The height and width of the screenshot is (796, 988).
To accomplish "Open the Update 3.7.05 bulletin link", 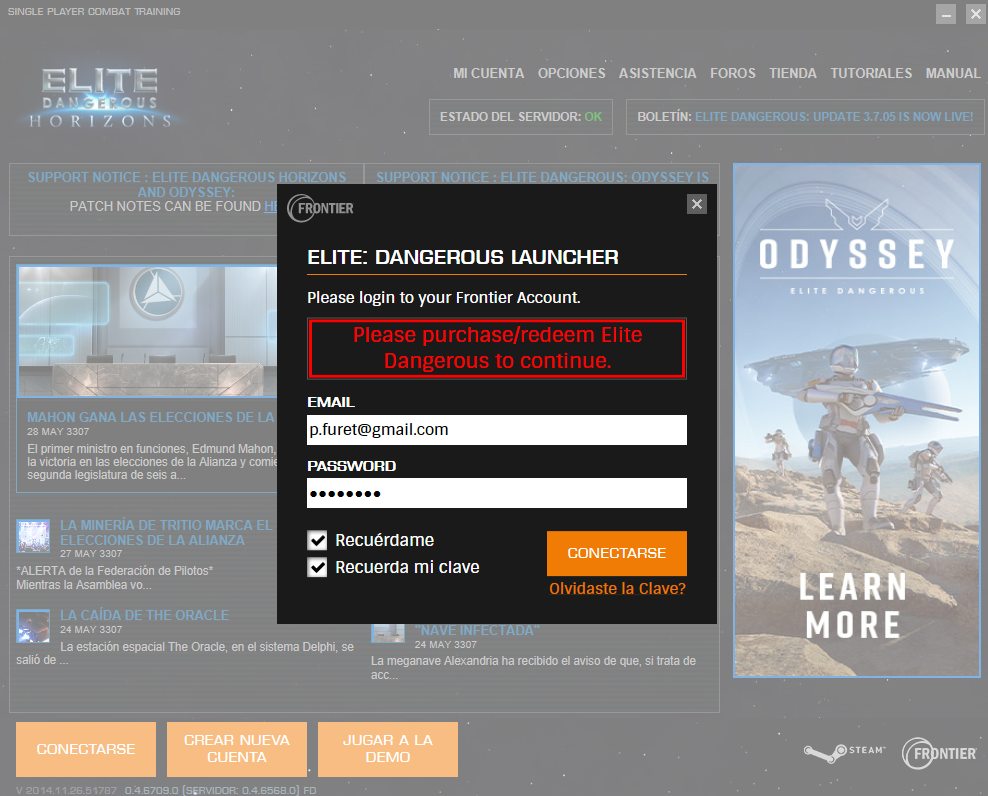I will tap(834, 117).
